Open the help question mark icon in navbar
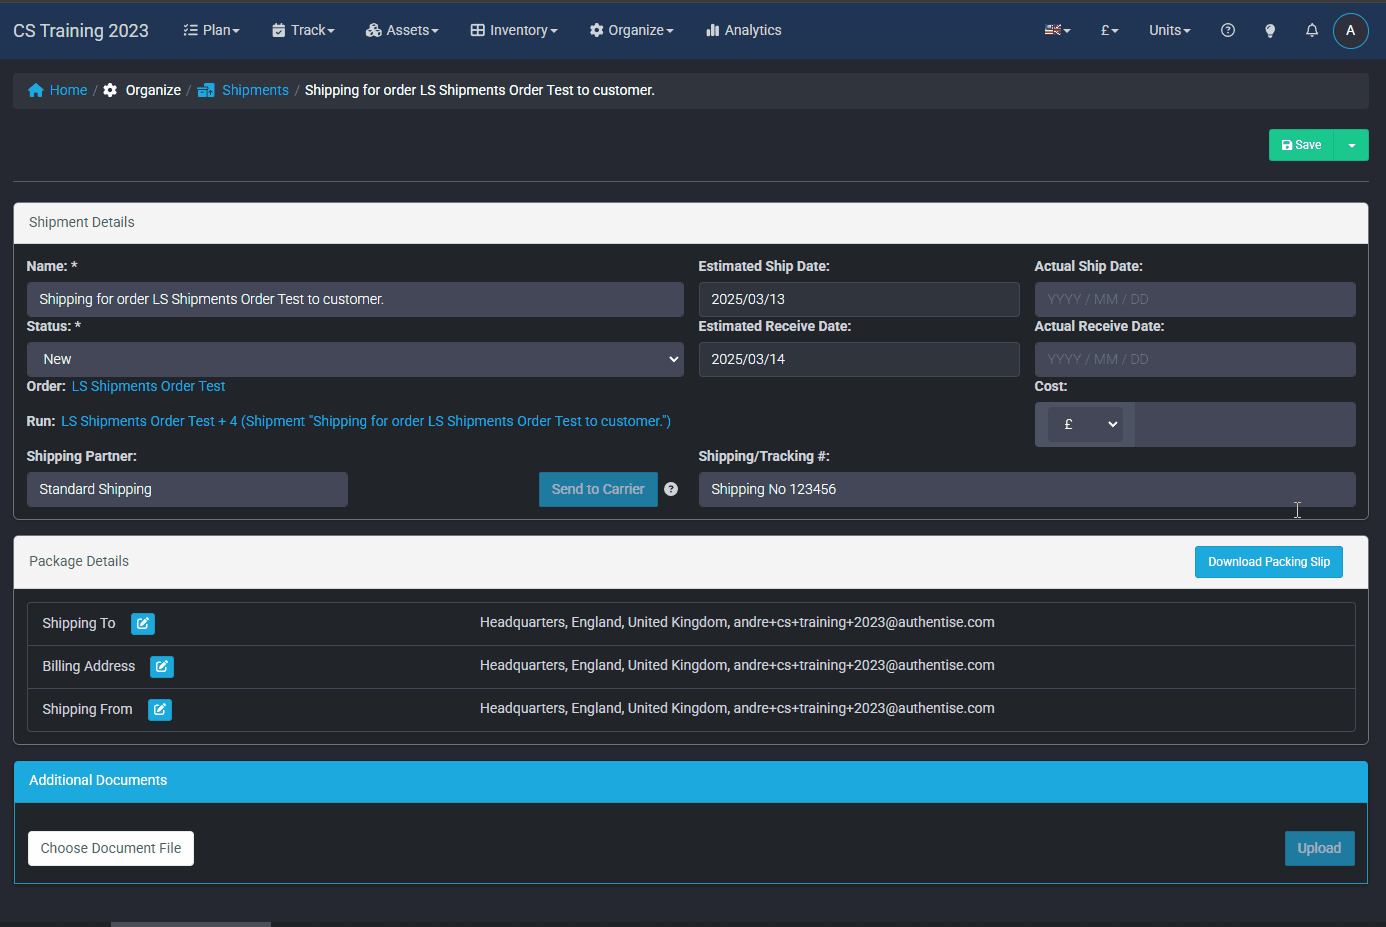 pos(1228,31)
